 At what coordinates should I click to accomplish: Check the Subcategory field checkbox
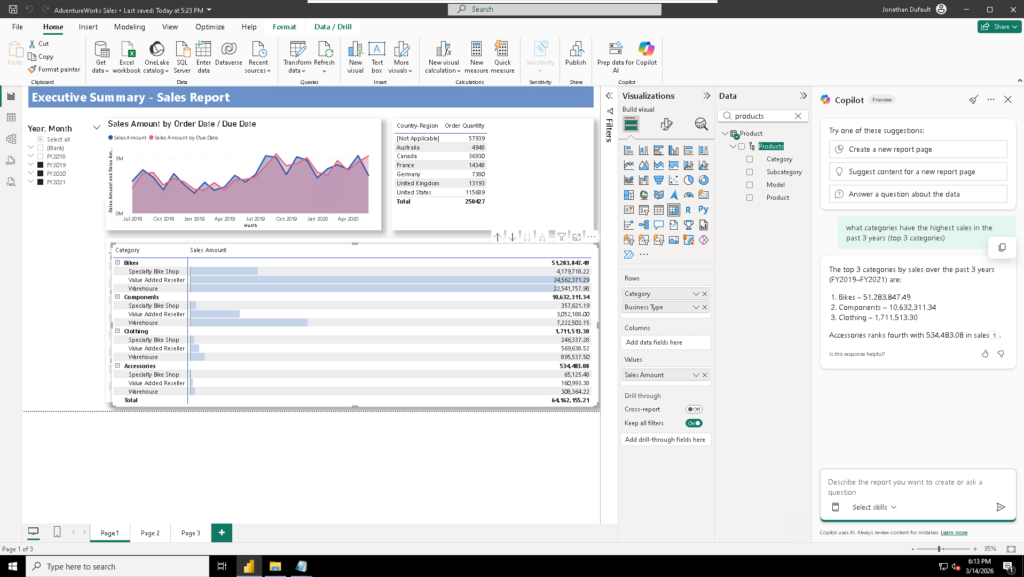[749, 172]
